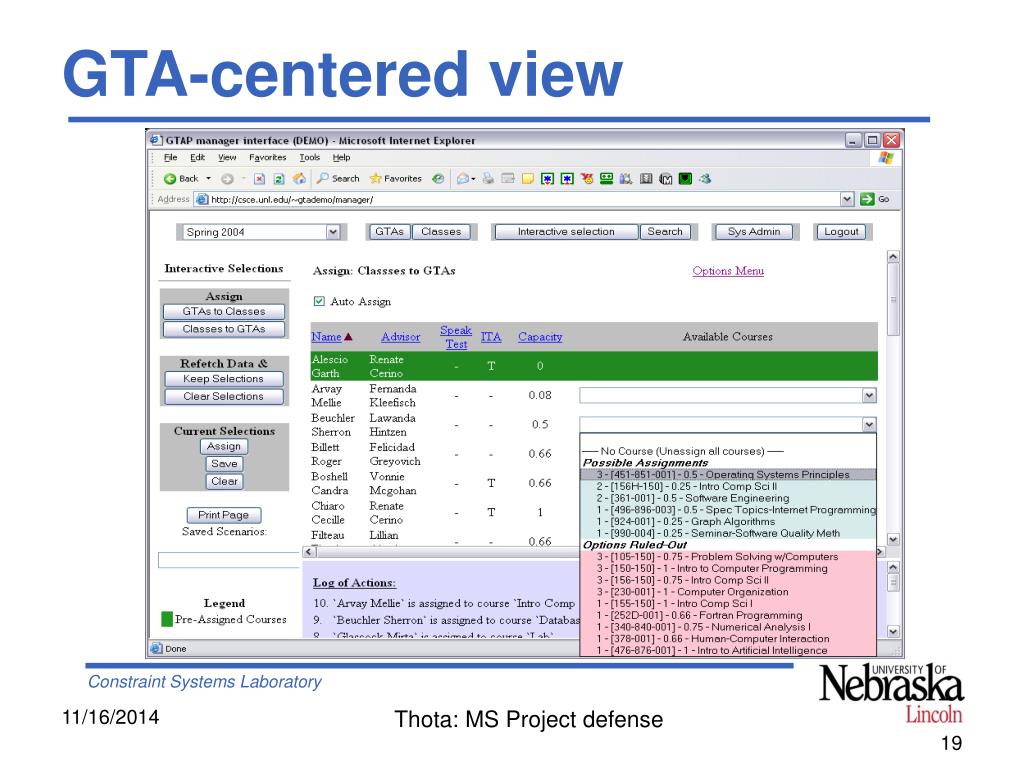Click the red ribbon medal toolbar icon

(587, 178)
